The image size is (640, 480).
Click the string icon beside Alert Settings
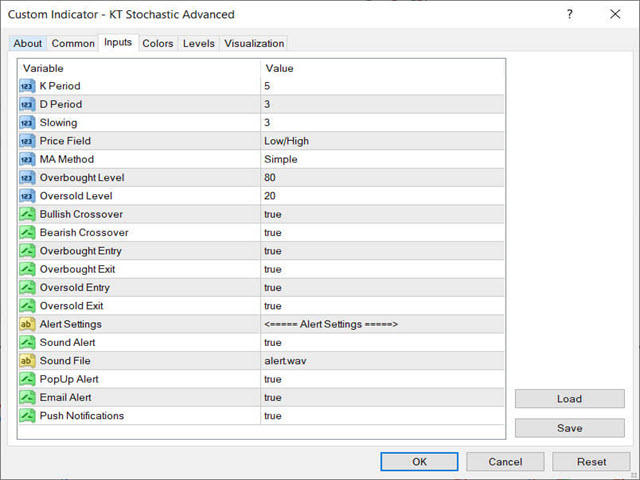(27, 324)
